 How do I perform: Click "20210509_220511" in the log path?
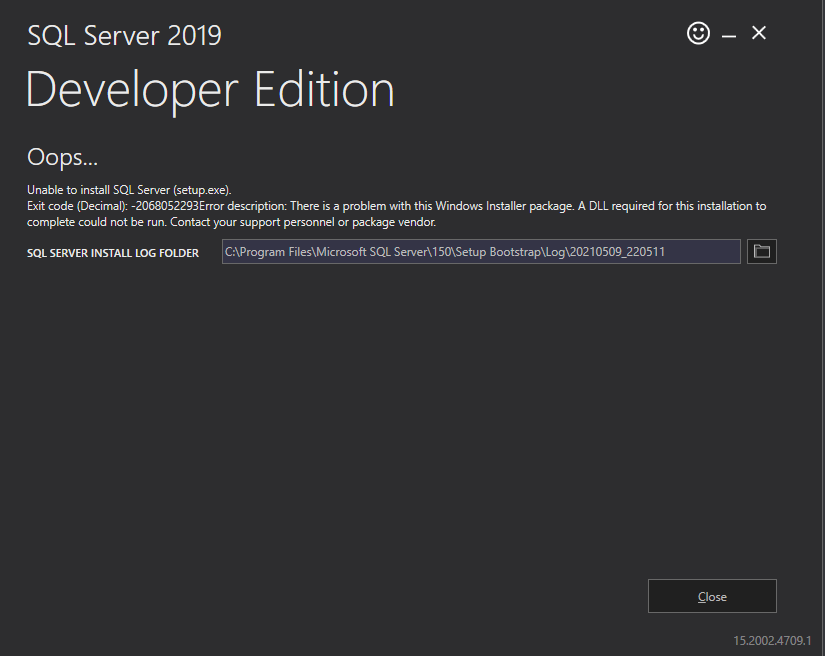coord(617,252)
